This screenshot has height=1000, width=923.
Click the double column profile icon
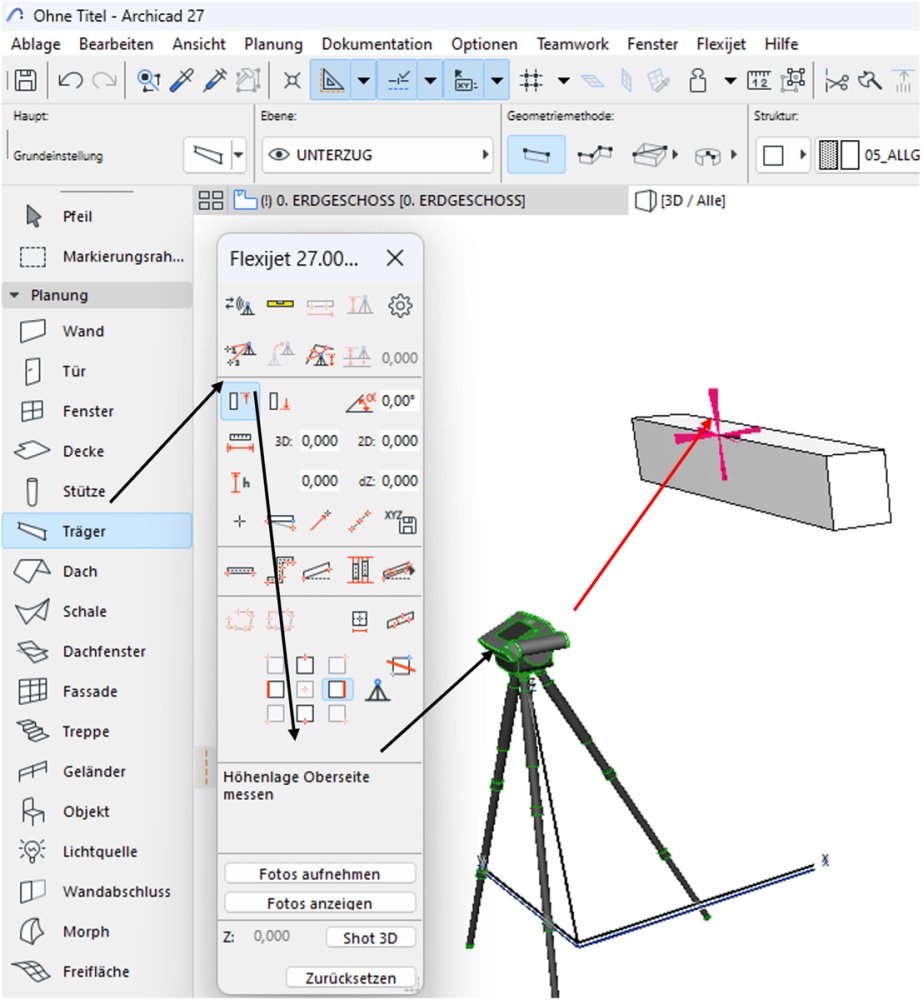pos(360,570)
